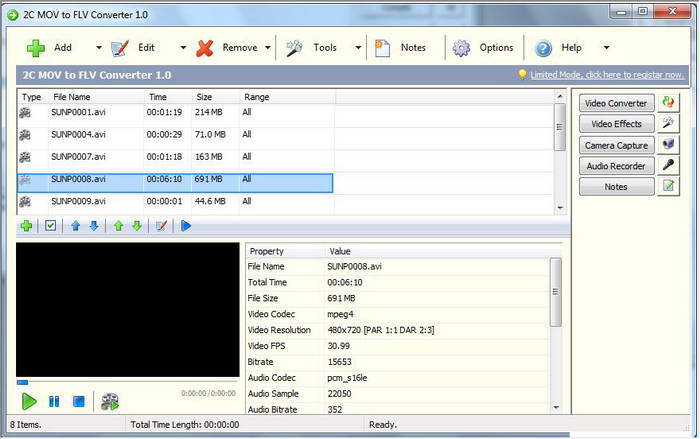700x439 pixels.
Task: Click the Edit toolbar label
Action: [146, 47]
